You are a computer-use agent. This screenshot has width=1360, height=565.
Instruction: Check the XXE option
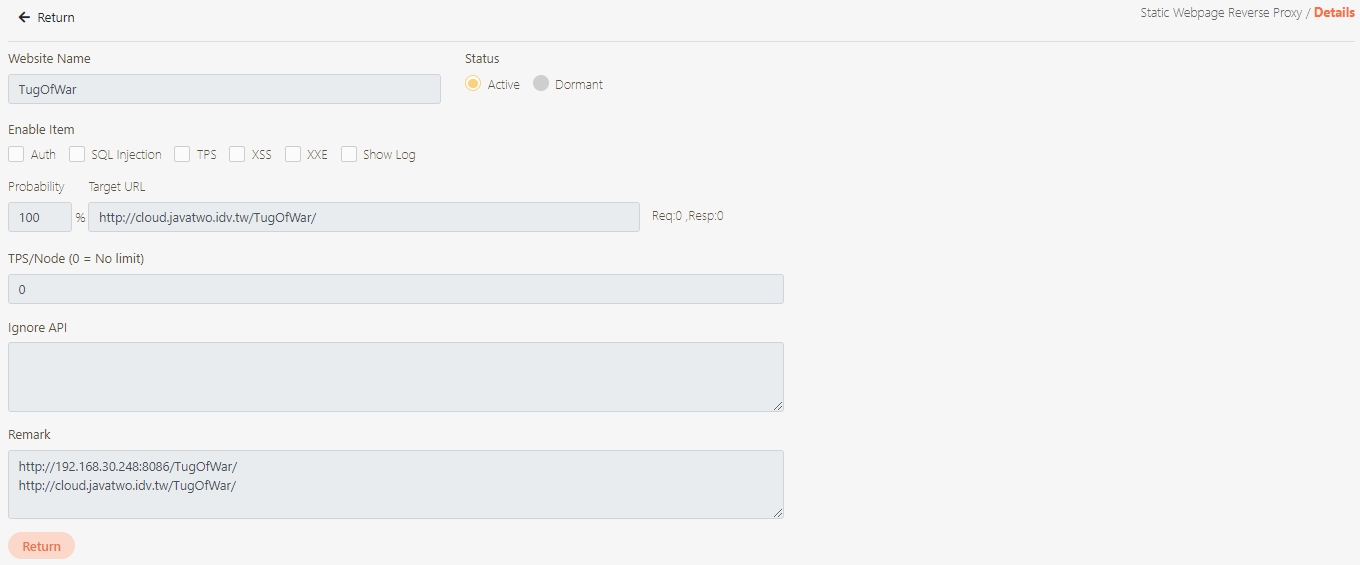point(293,154)
